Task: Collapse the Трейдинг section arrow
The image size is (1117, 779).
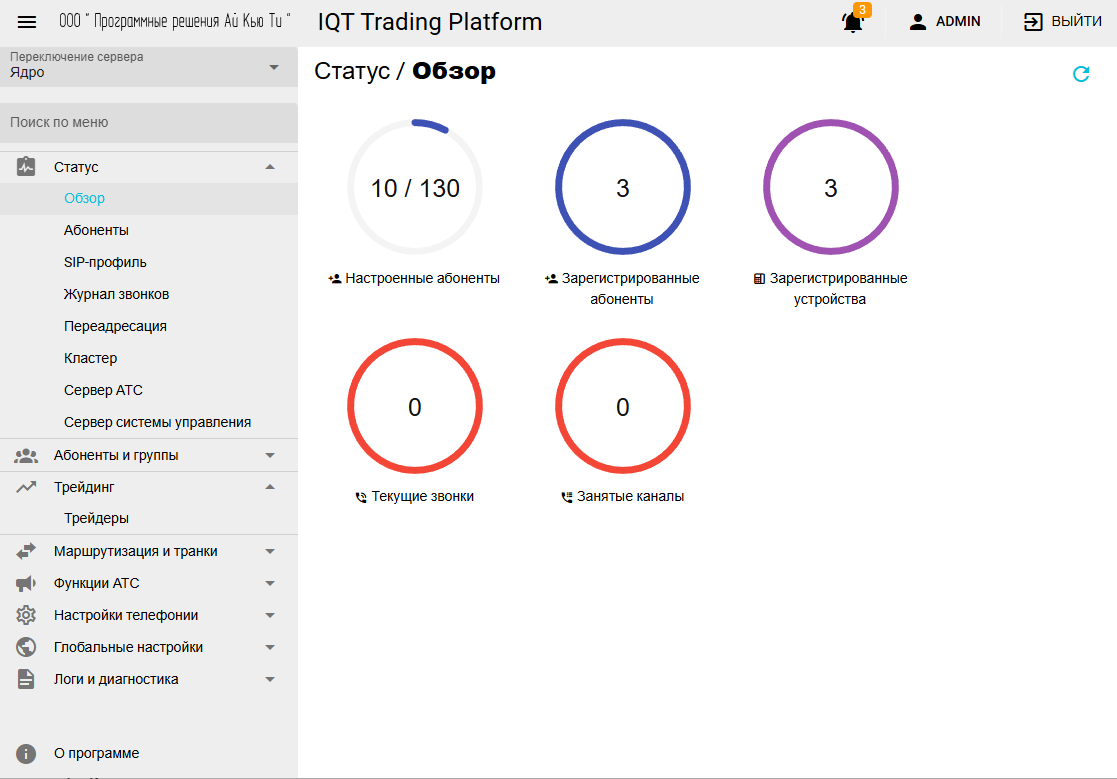Action: (270, 487)
